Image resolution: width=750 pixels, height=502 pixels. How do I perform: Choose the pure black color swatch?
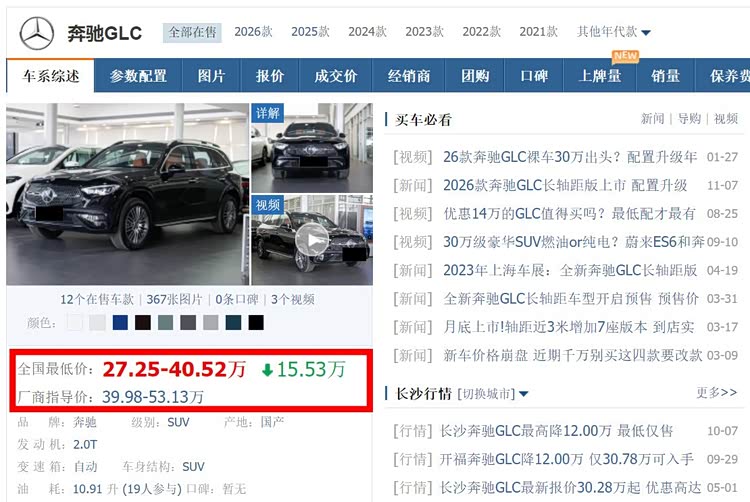coord(256,322)
